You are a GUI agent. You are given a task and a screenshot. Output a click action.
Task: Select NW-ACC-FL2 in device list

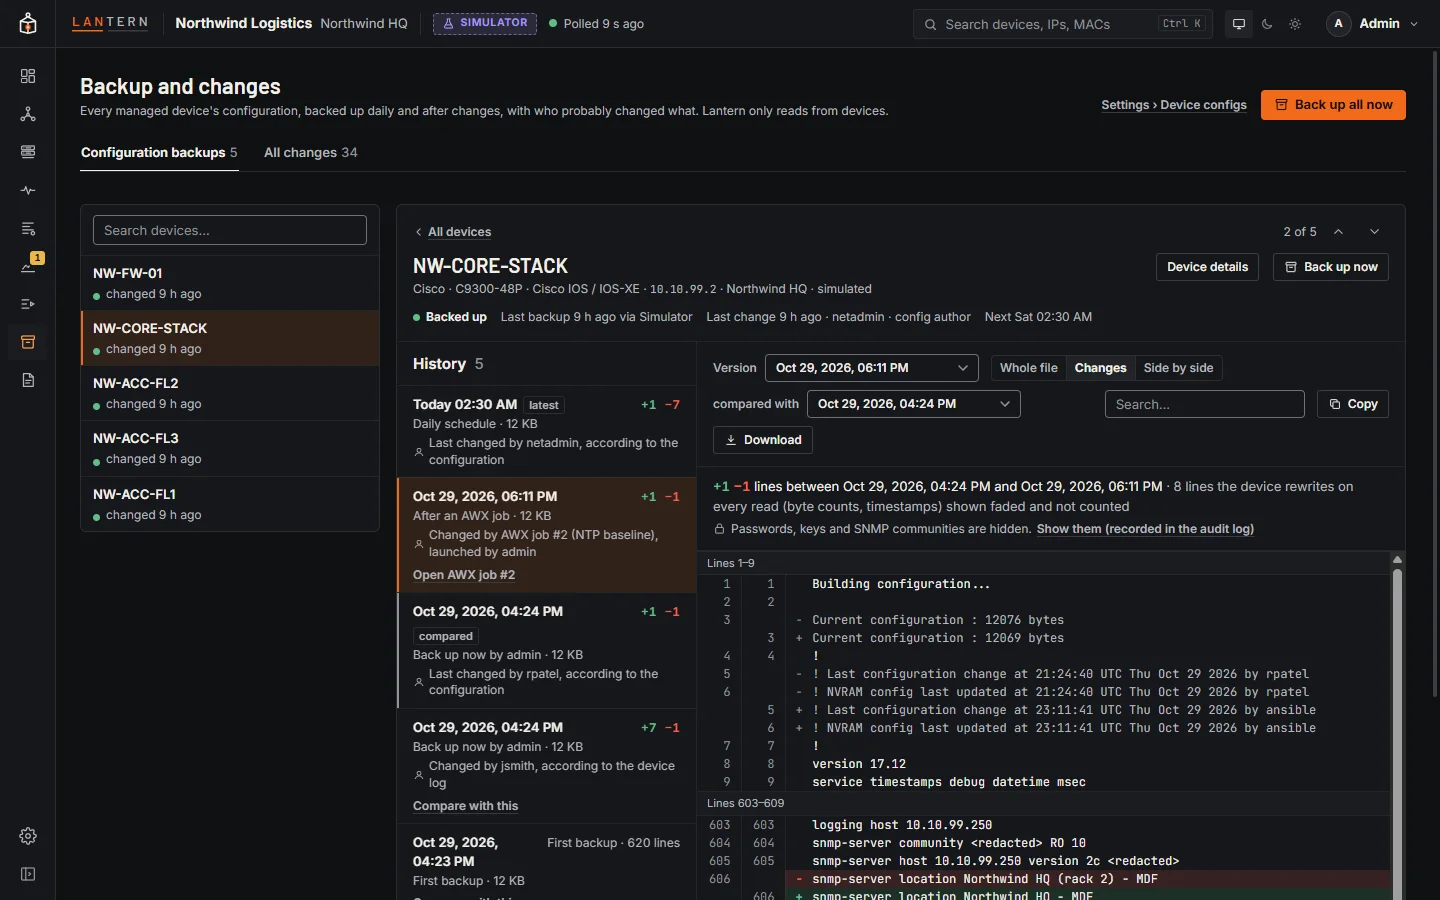230,393
